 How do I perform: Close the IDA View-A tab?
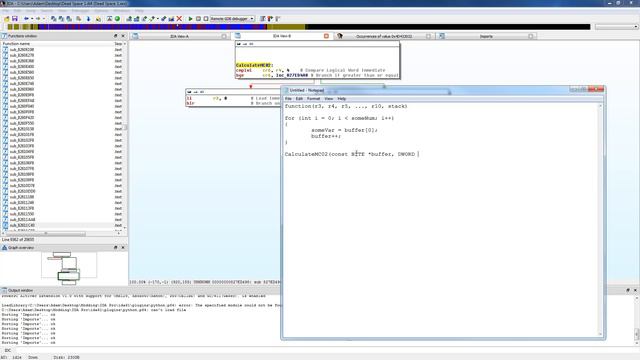click(x=224, y=36)
